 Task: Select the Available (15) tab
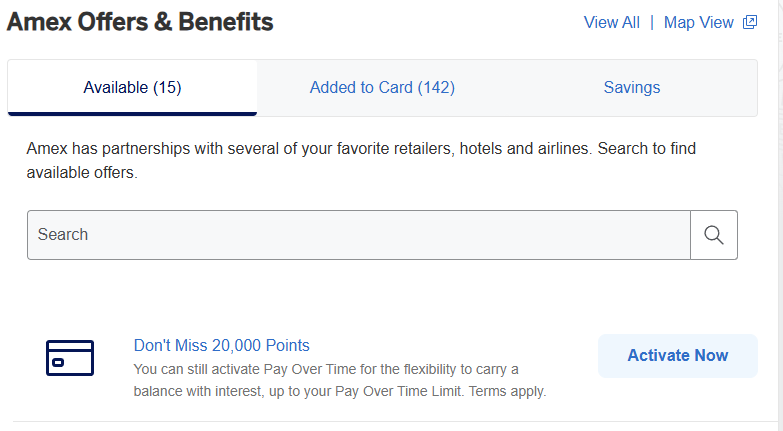(x=132, y=88)
